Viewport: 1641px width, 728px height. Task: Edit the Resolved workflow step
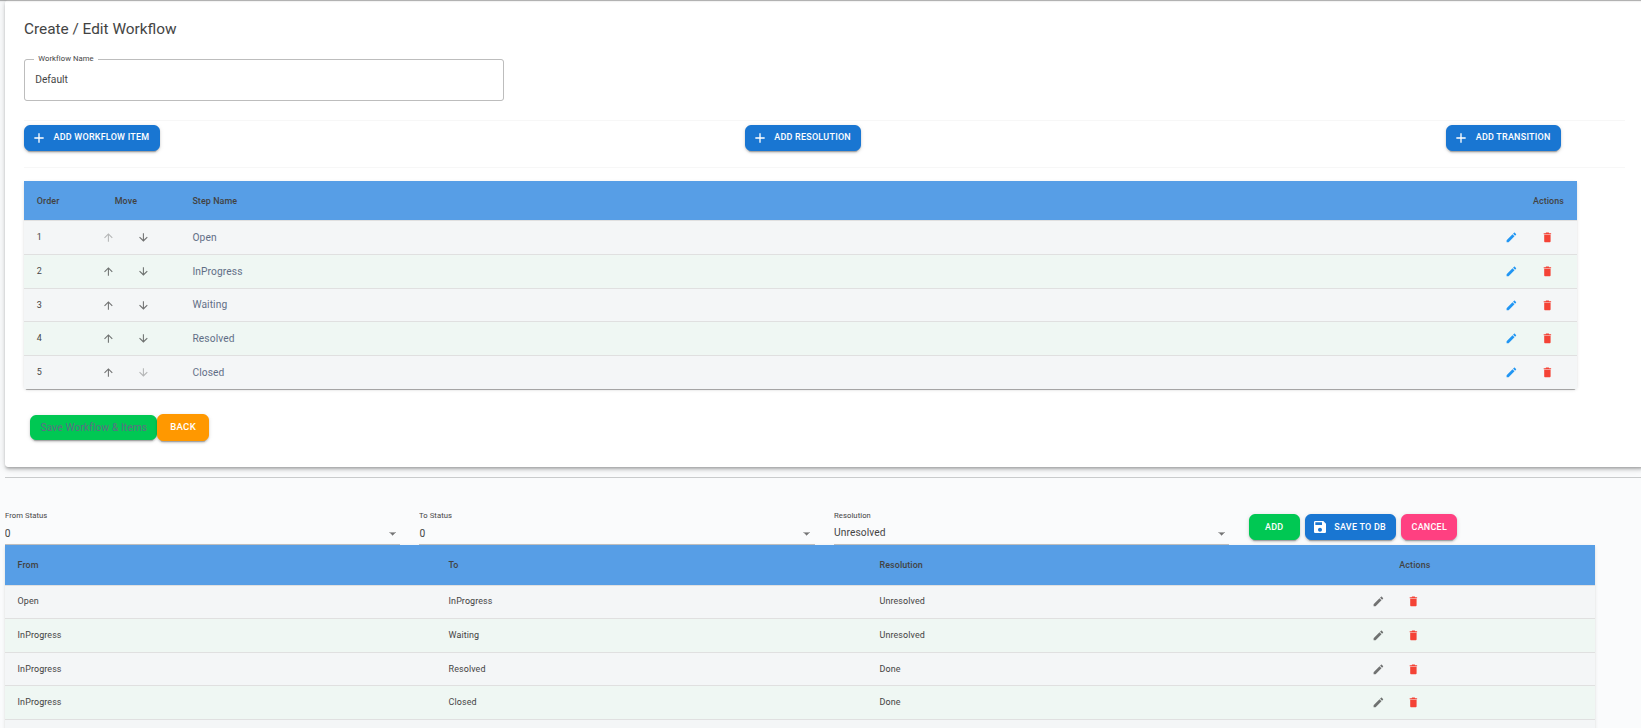click(1511, 339)
